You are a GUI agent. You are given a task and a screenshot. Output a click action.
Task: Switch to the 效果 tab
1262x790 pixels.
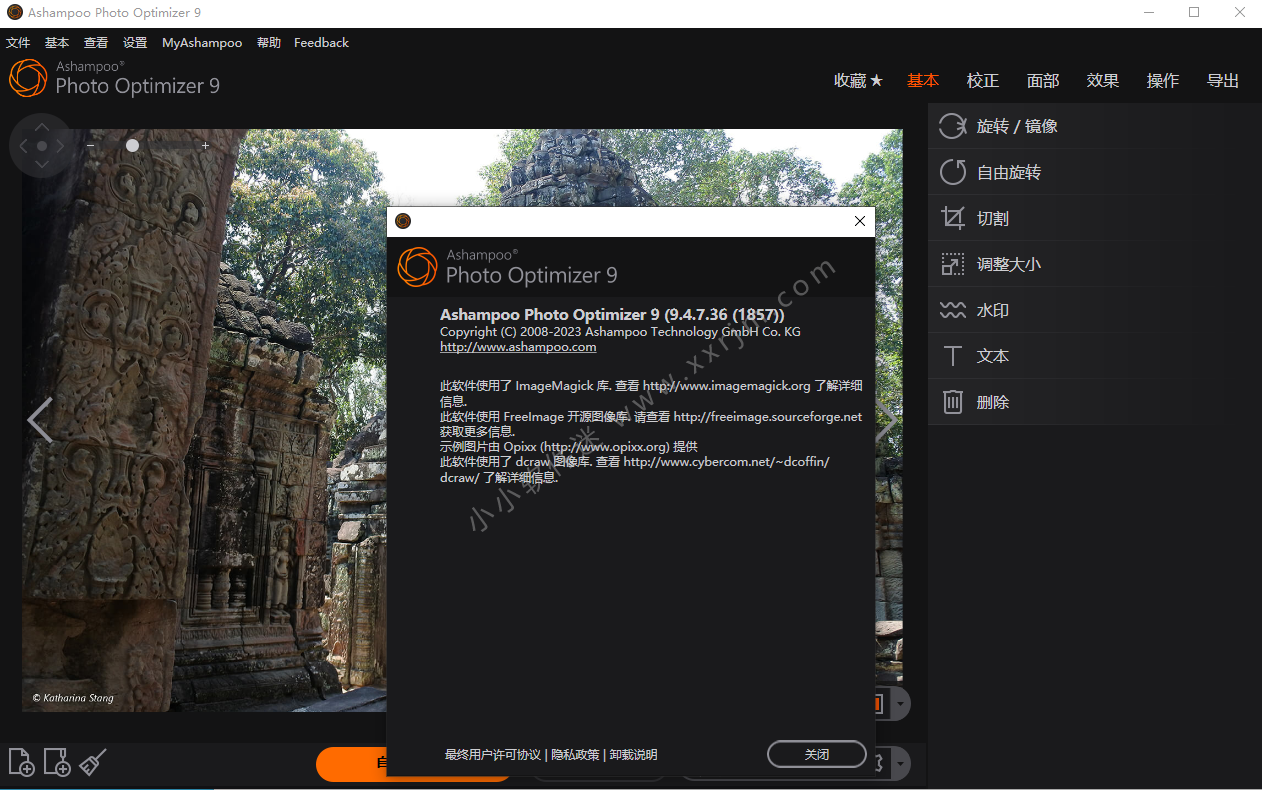tap(1103, 81)
